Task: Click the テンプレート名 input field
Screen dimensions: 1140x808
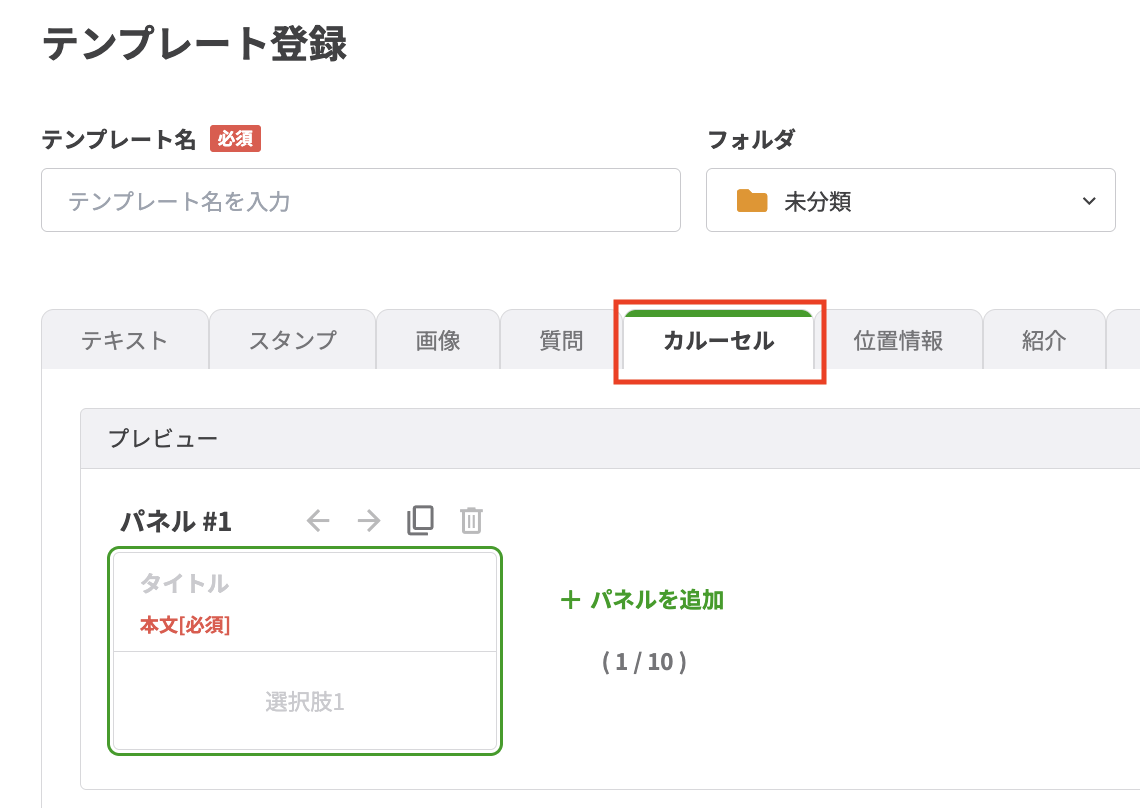Action: (360, 201)
